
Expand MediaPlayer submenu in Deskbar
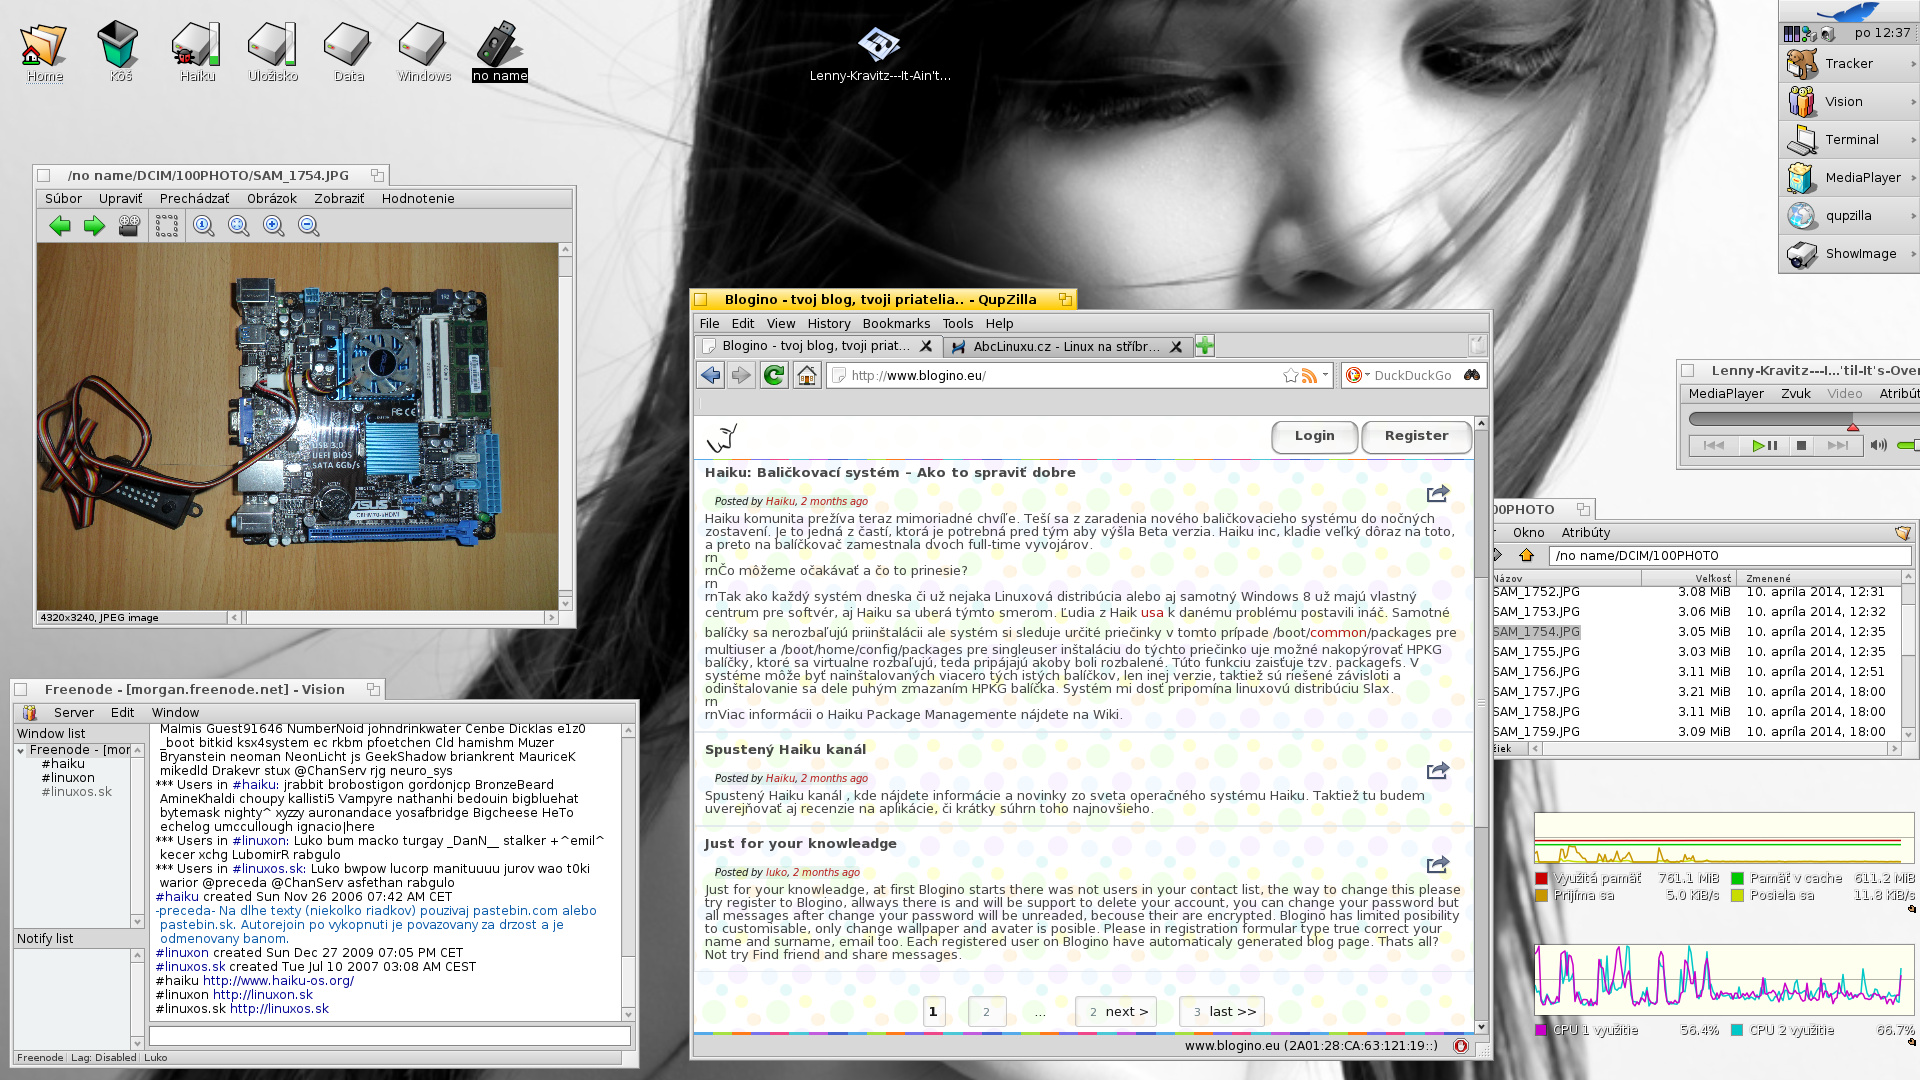pos(1913,178)
